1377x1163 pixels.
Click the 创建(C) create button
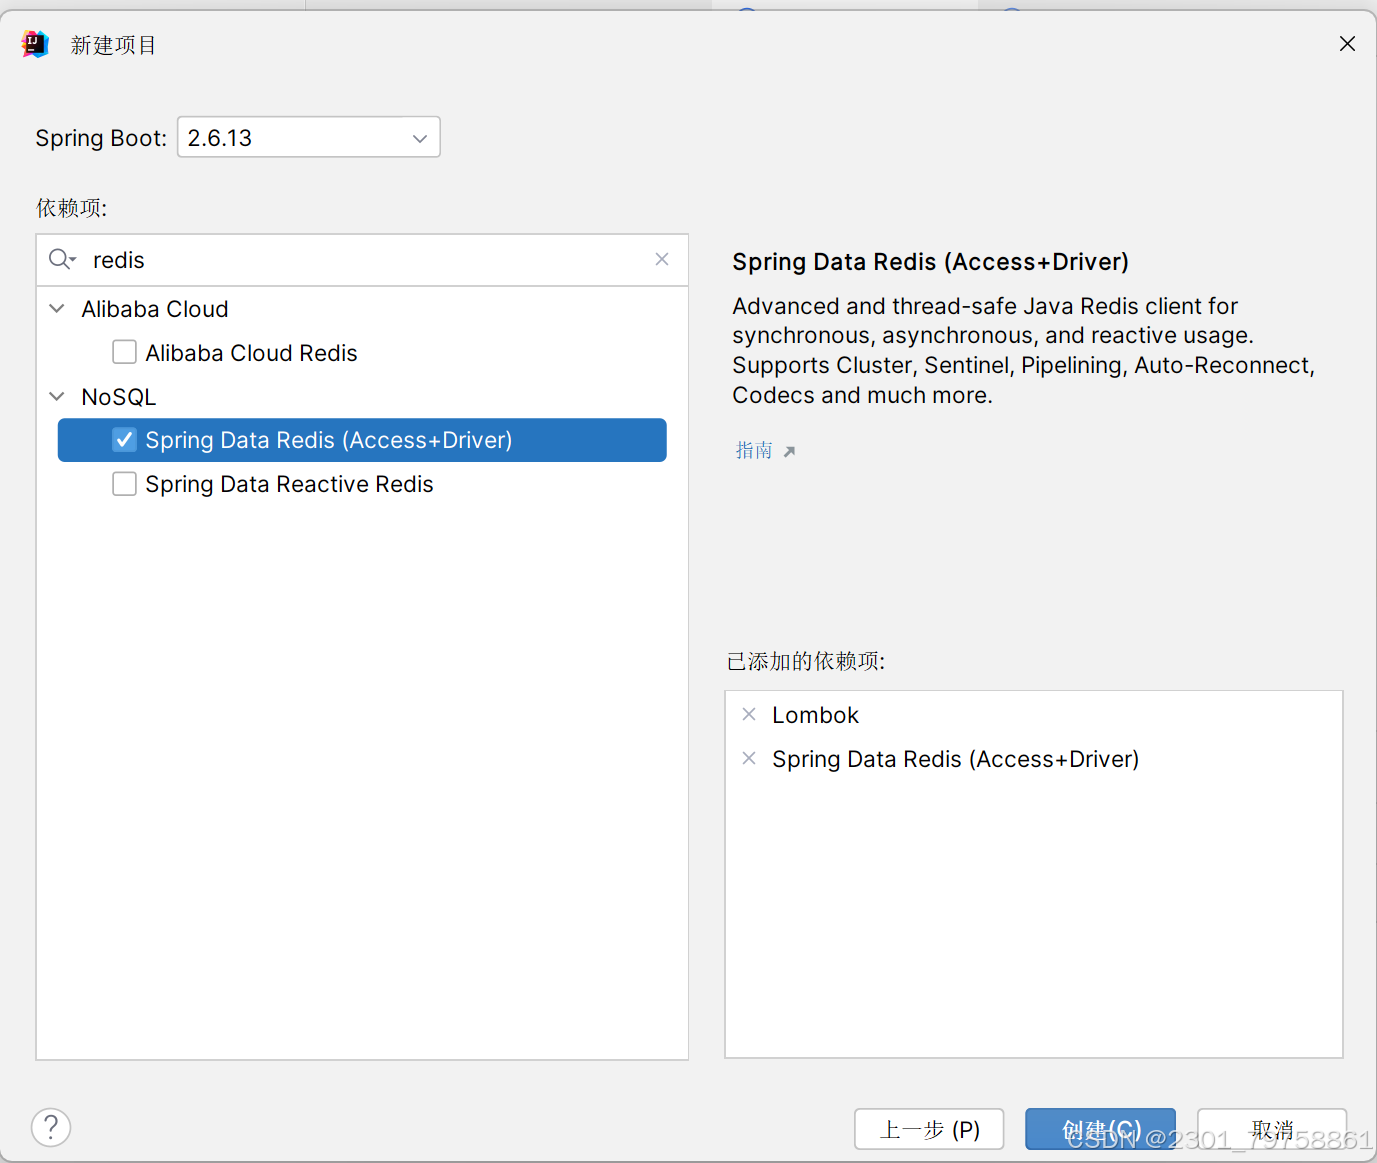click(x=1100, y=1129)
